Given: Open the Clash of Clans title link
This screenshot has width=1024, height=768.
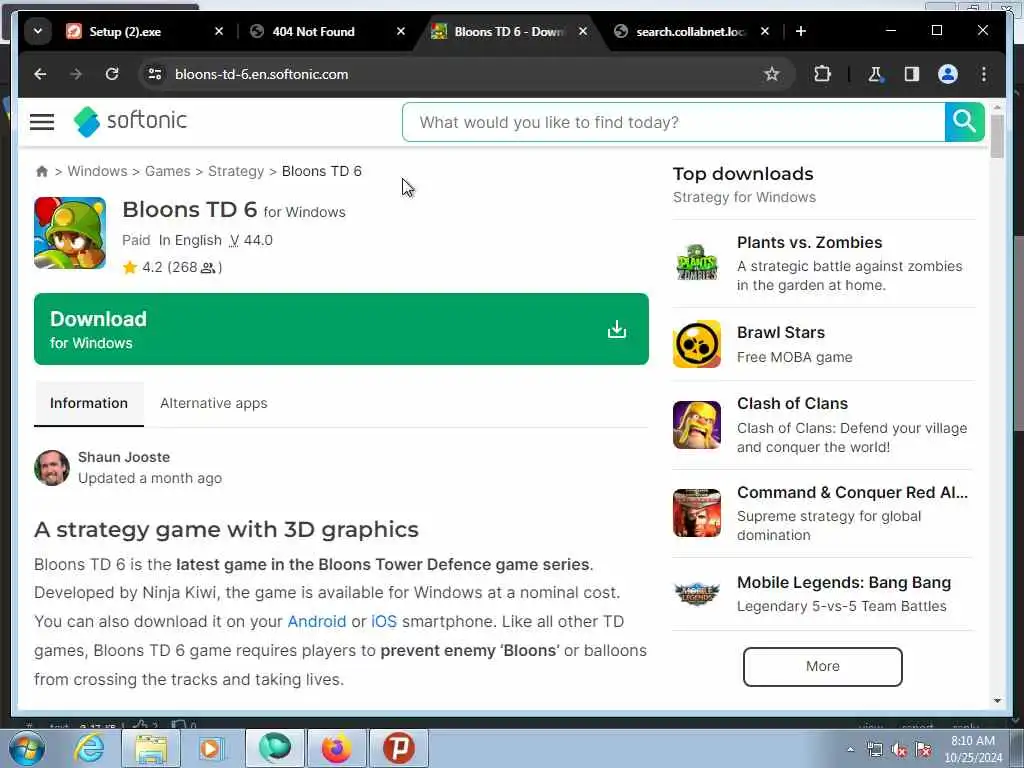Looking at the screenshot, I should coord(792,404).
